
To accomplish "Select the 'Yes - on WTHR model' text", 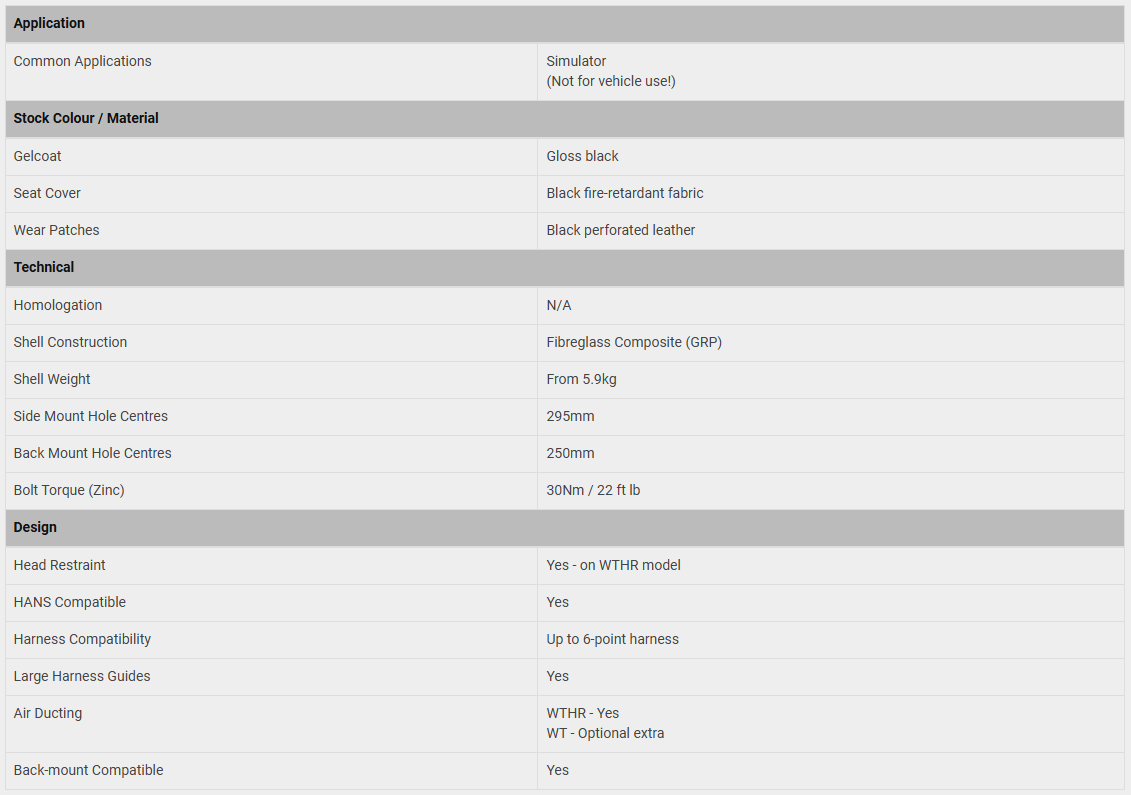I will [x=613, y=565].
